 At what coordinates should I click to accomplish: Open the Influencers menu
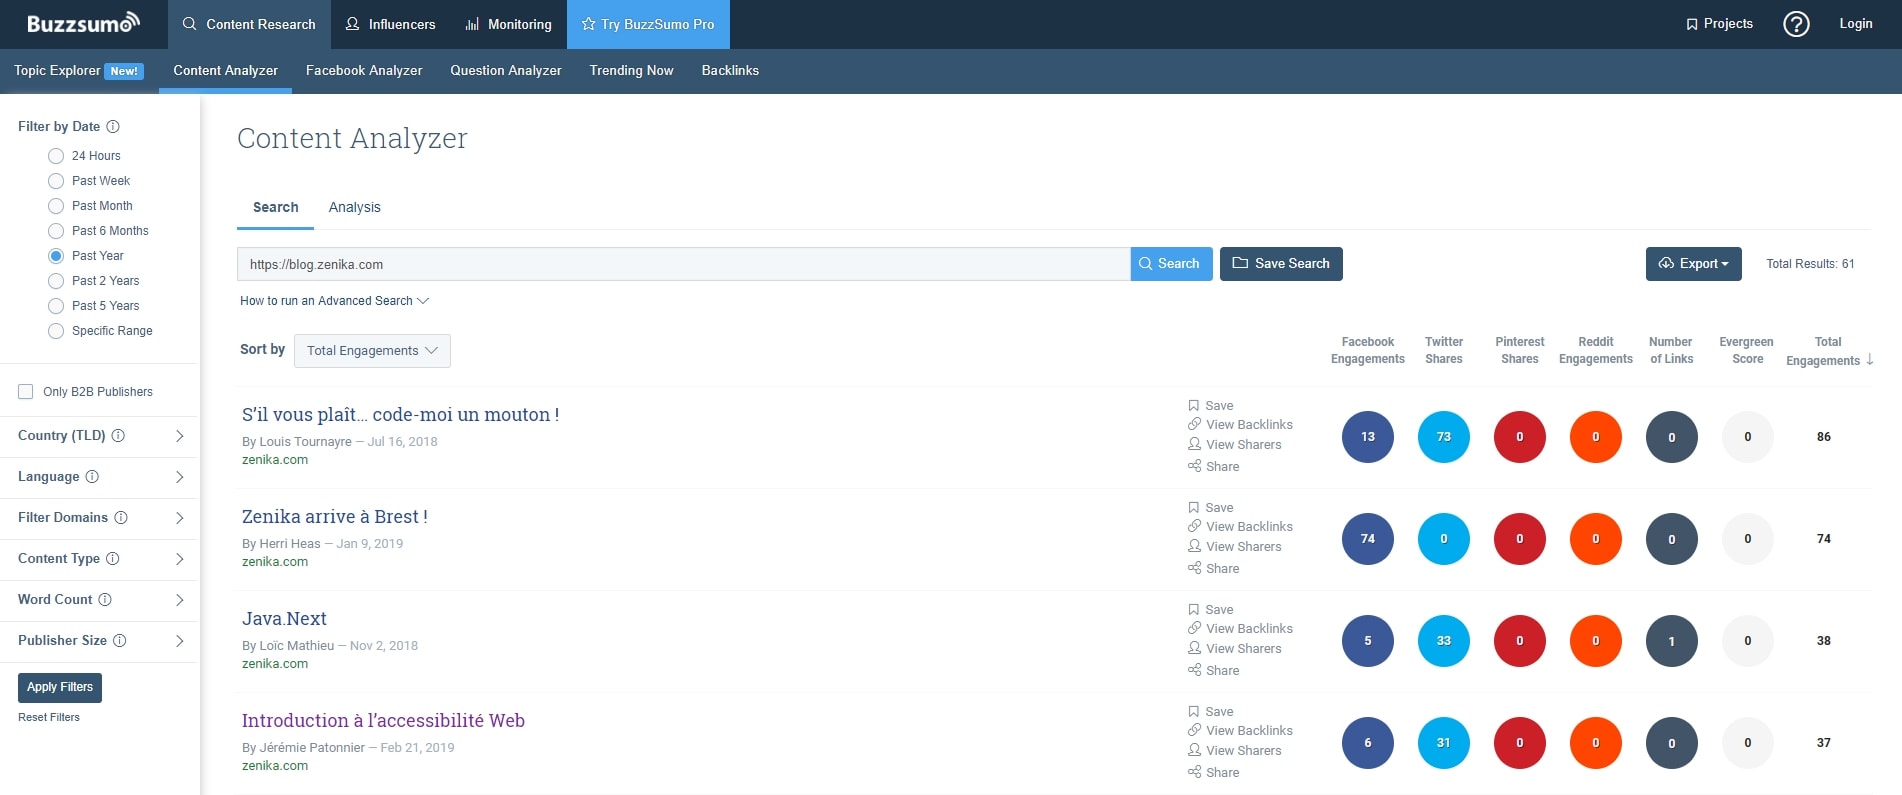coord(390,24)
